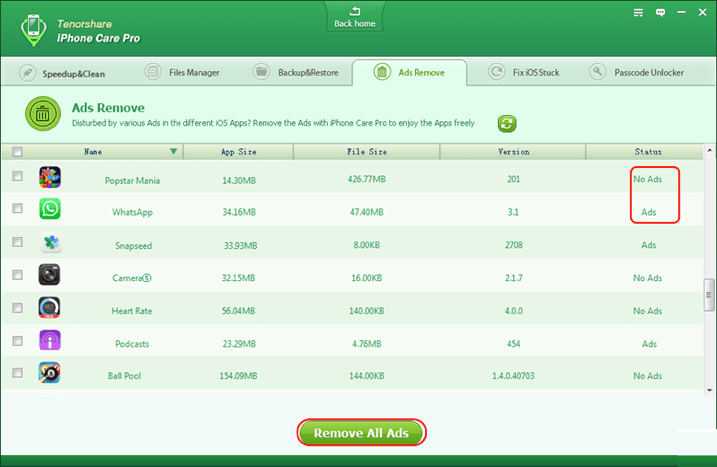Switch to the Speedup&Clean tab
Image resolution: width=717 pixels, height=467 pixels.
click(x=63, y=73)
